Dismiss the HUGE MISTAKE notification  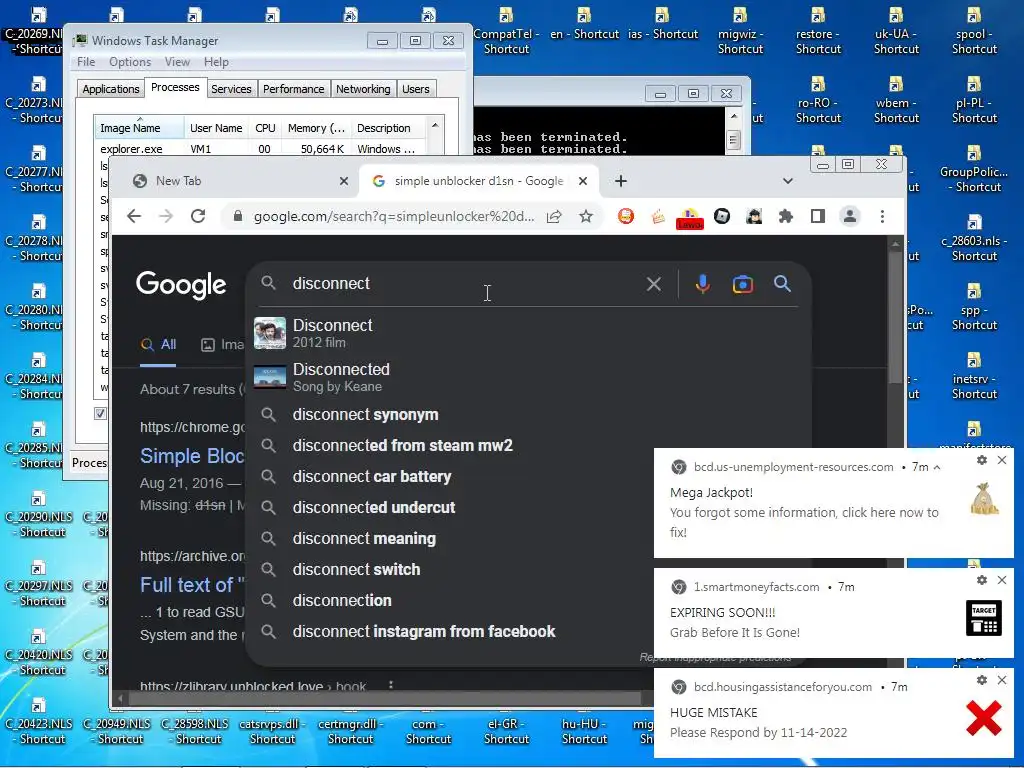click(1002, 680)
